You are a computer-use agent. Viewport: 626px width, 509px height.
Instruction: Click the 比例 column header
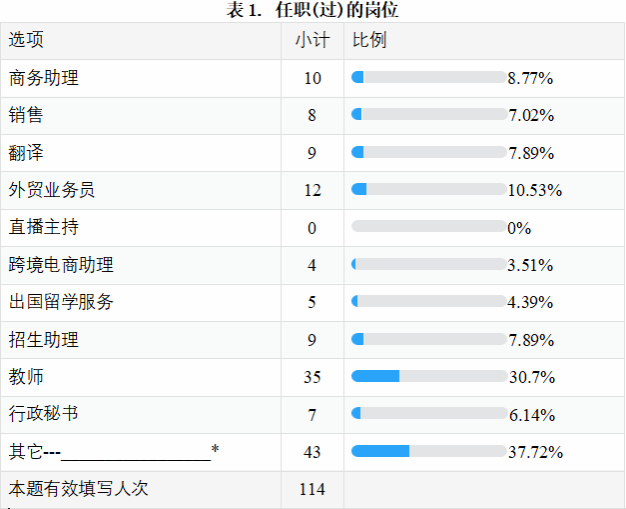tap(369, 40)
